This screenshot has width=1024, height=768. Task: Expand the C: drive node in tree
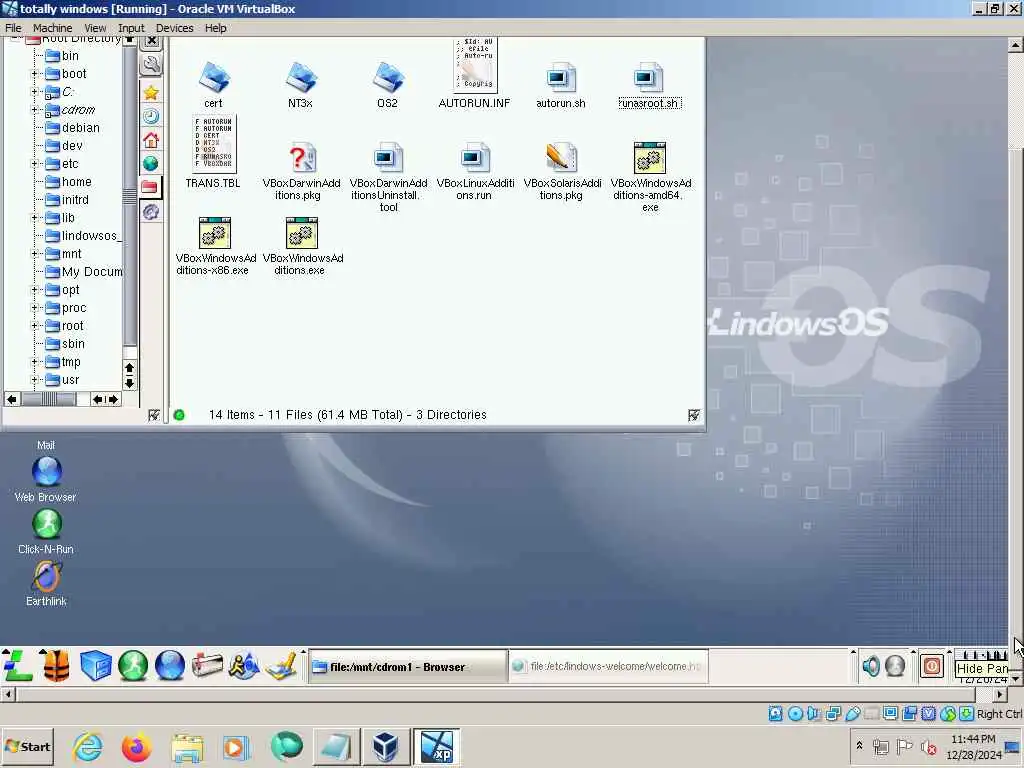pos(34,92)
